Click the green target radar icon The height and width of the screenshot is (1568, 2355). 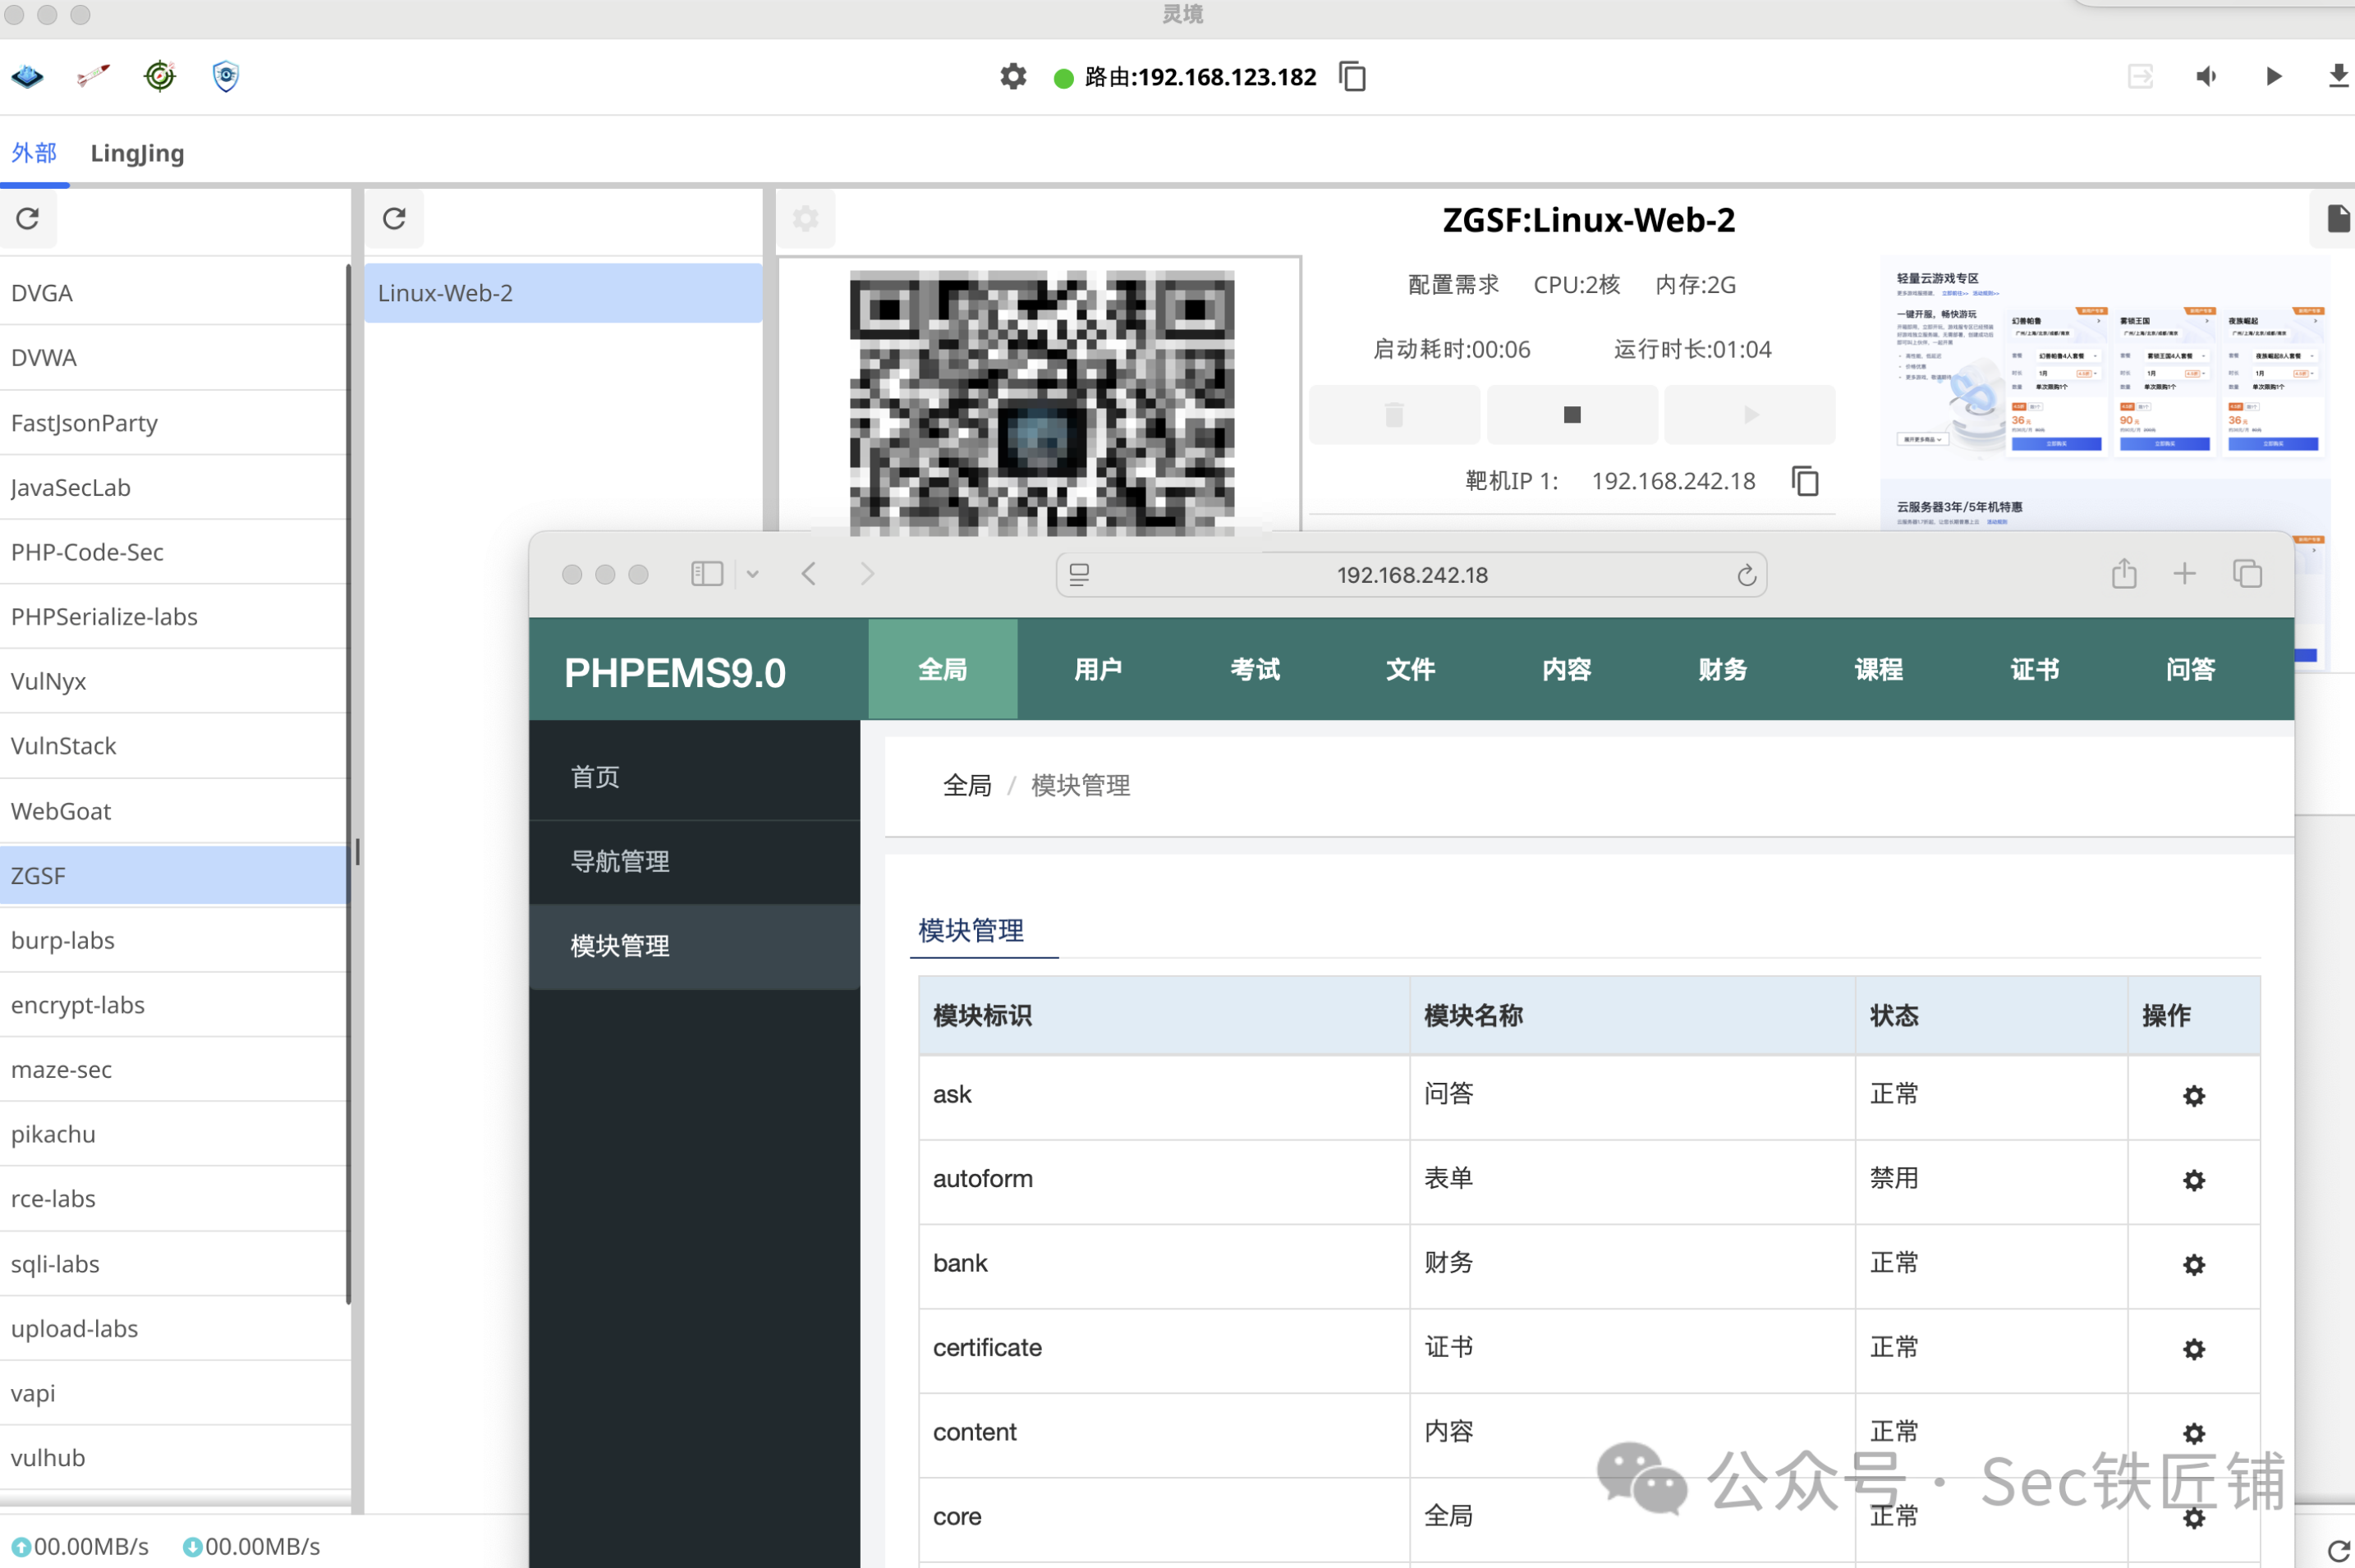(x=160, y=76)
